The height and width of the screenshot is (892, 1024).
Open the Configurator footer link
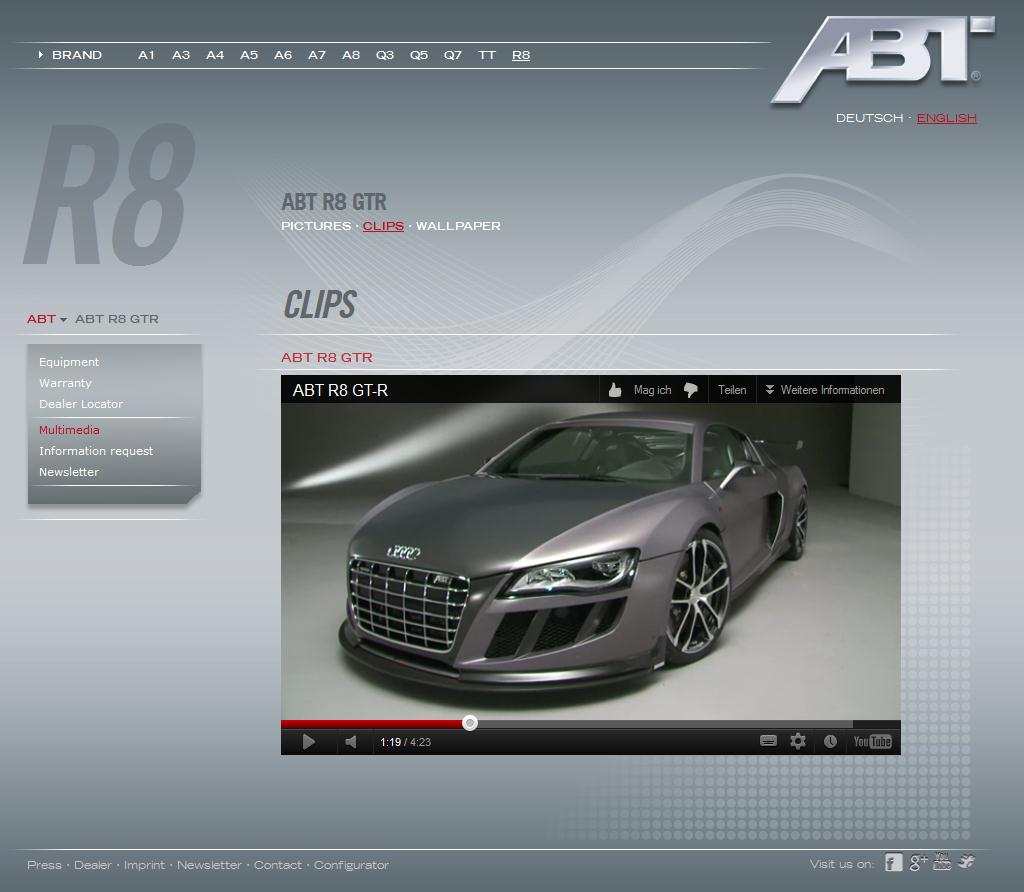coord(351,865)
